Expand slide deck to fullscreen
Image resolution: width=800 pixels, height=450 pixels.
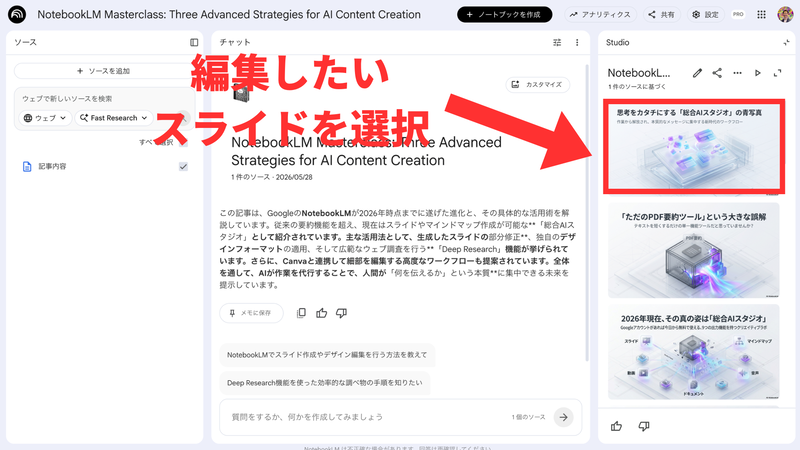tap(778, 73)
